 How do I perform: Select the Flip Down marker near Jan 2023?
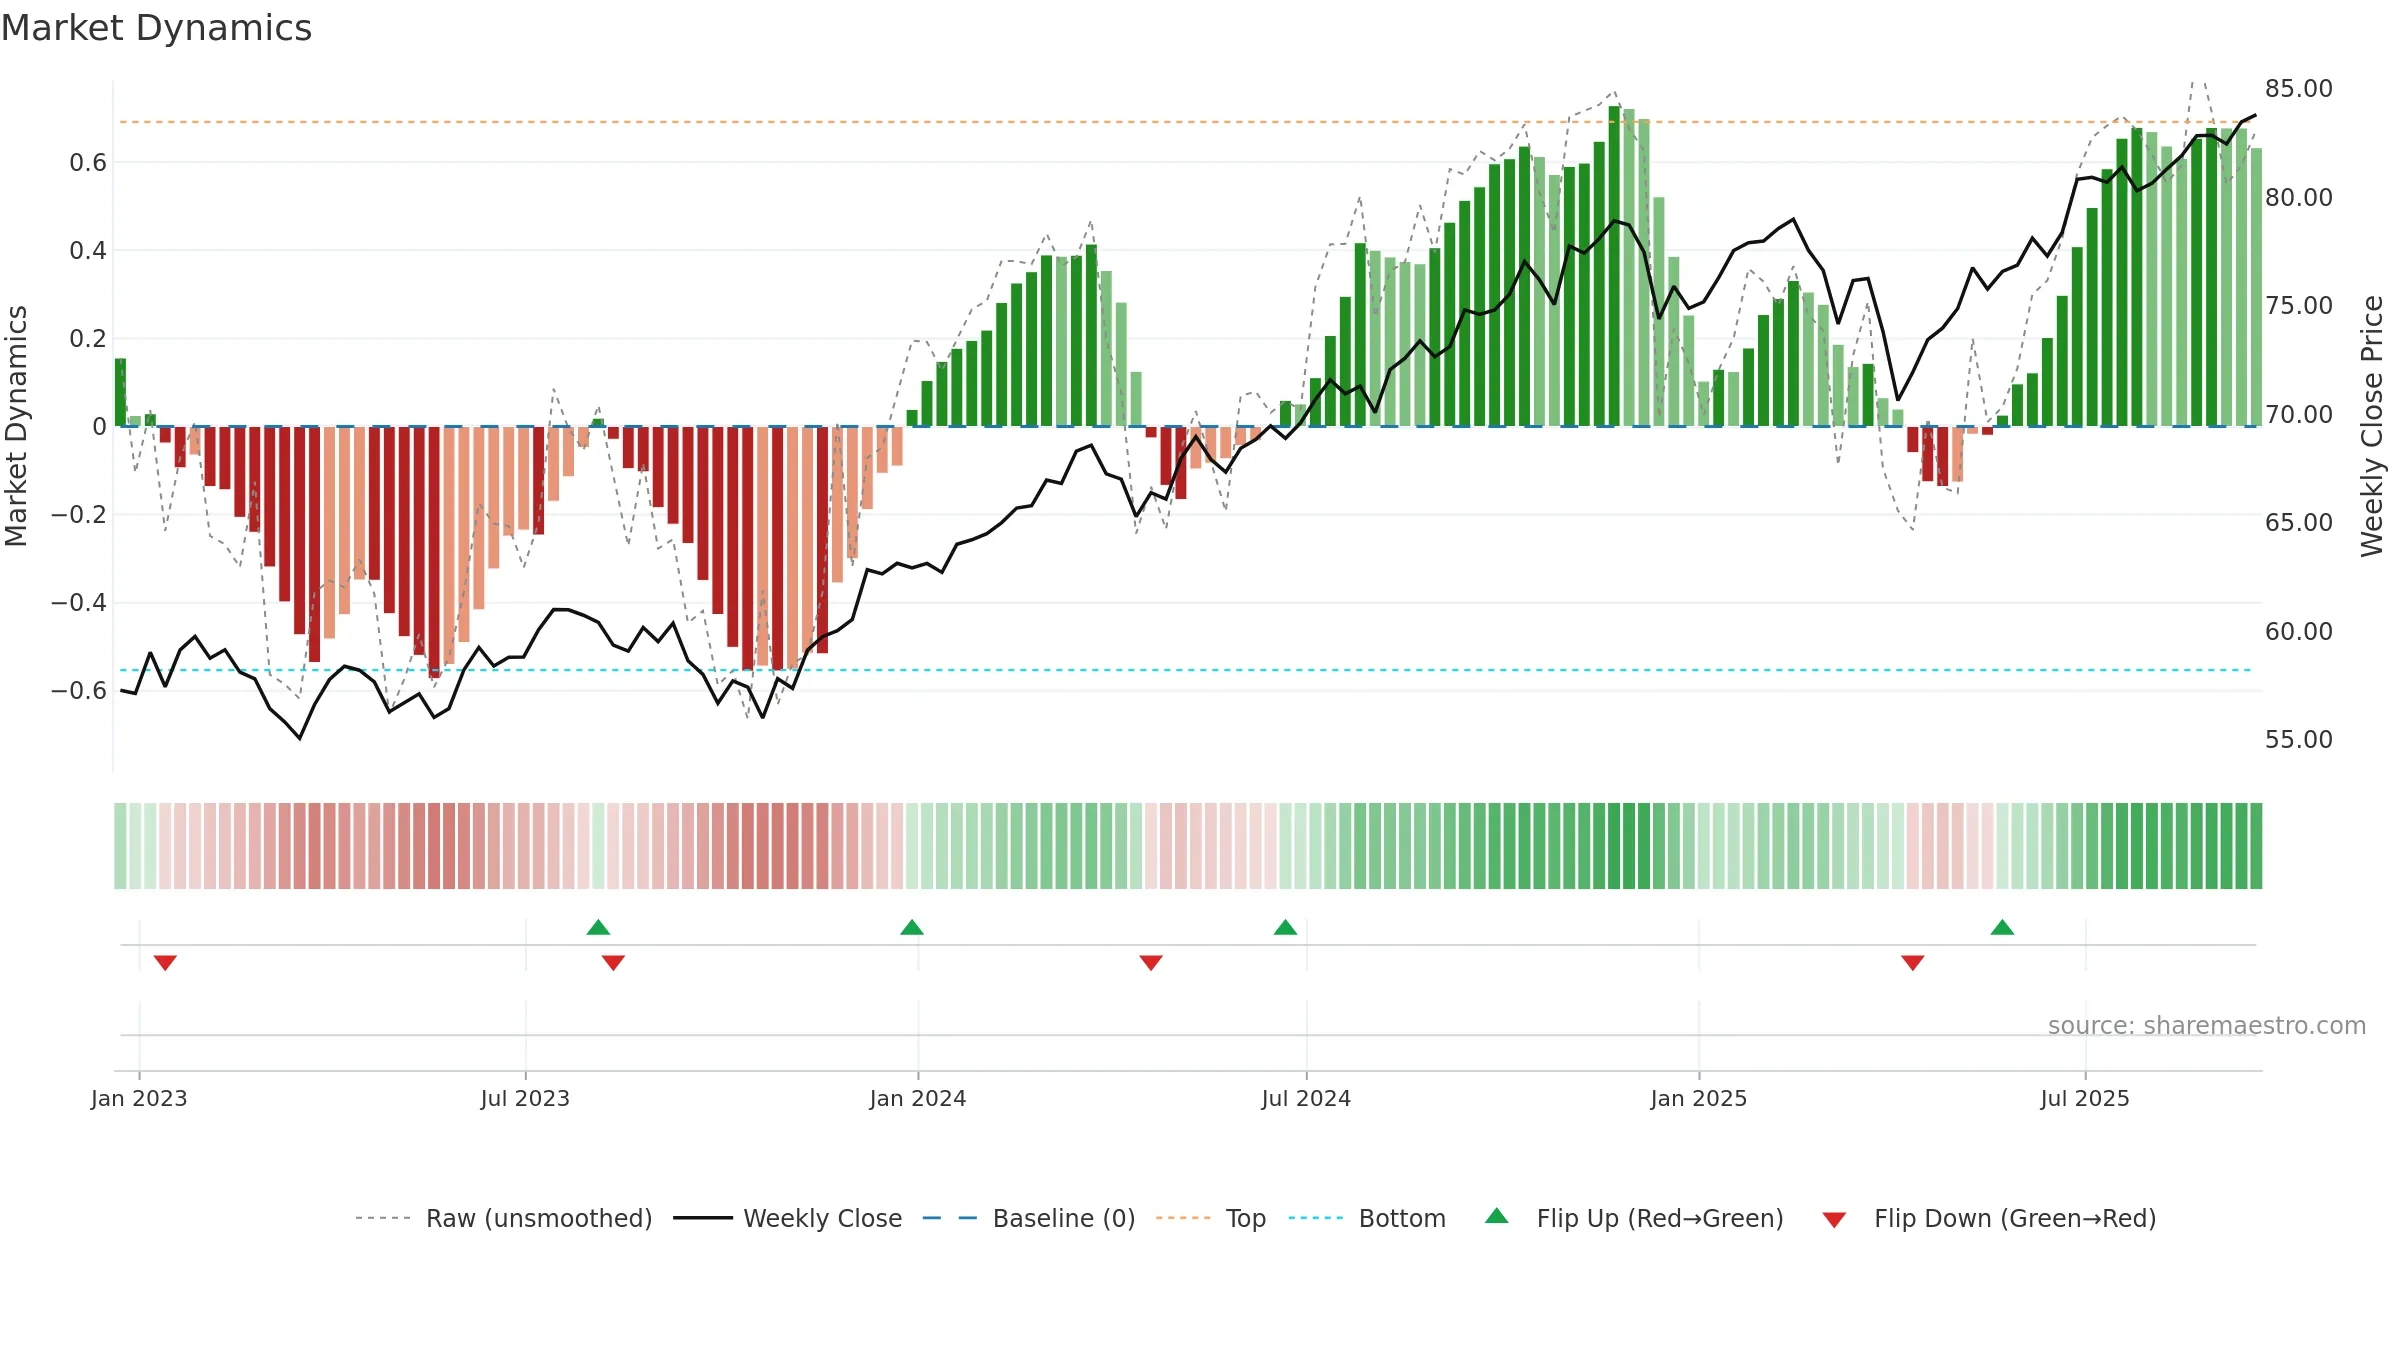point(165,962)
